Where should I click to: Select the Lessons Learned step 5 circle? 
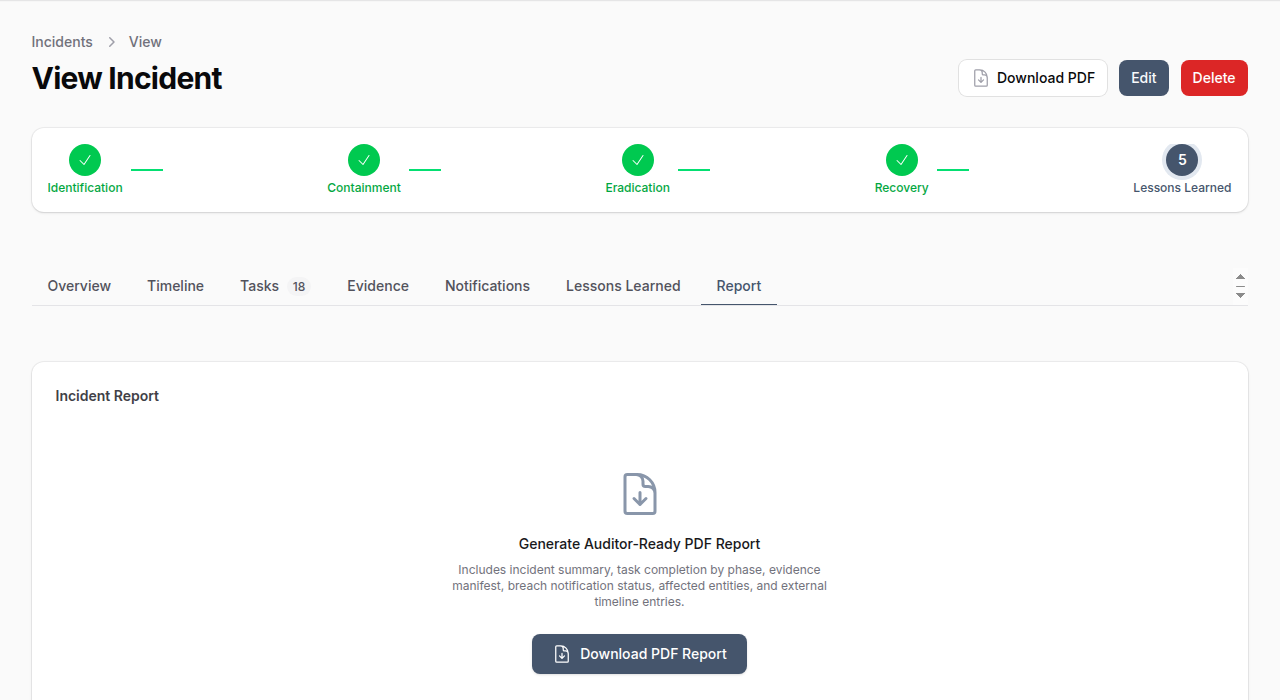(1182, 160)
